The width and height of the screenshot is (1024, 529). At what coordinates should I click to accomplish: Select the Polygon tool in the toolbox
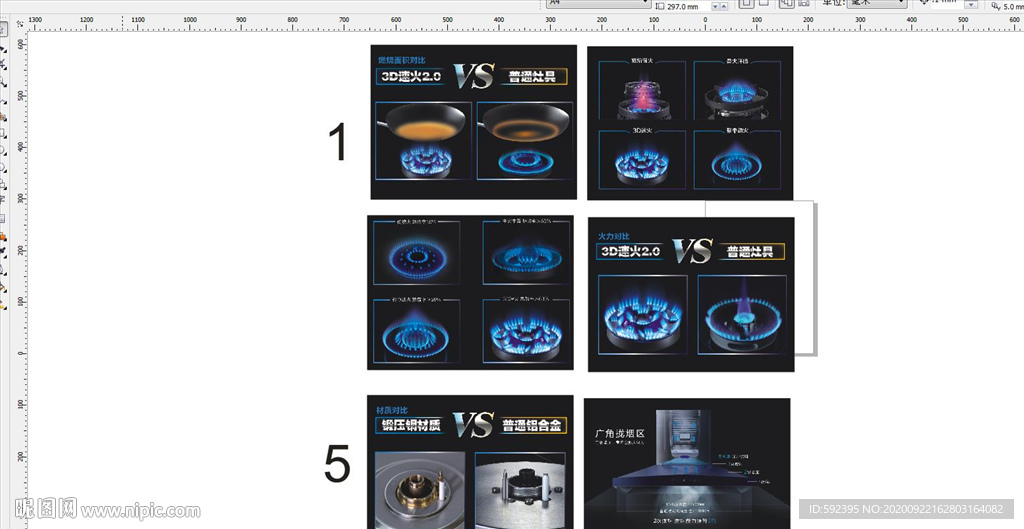coord(3,167)
